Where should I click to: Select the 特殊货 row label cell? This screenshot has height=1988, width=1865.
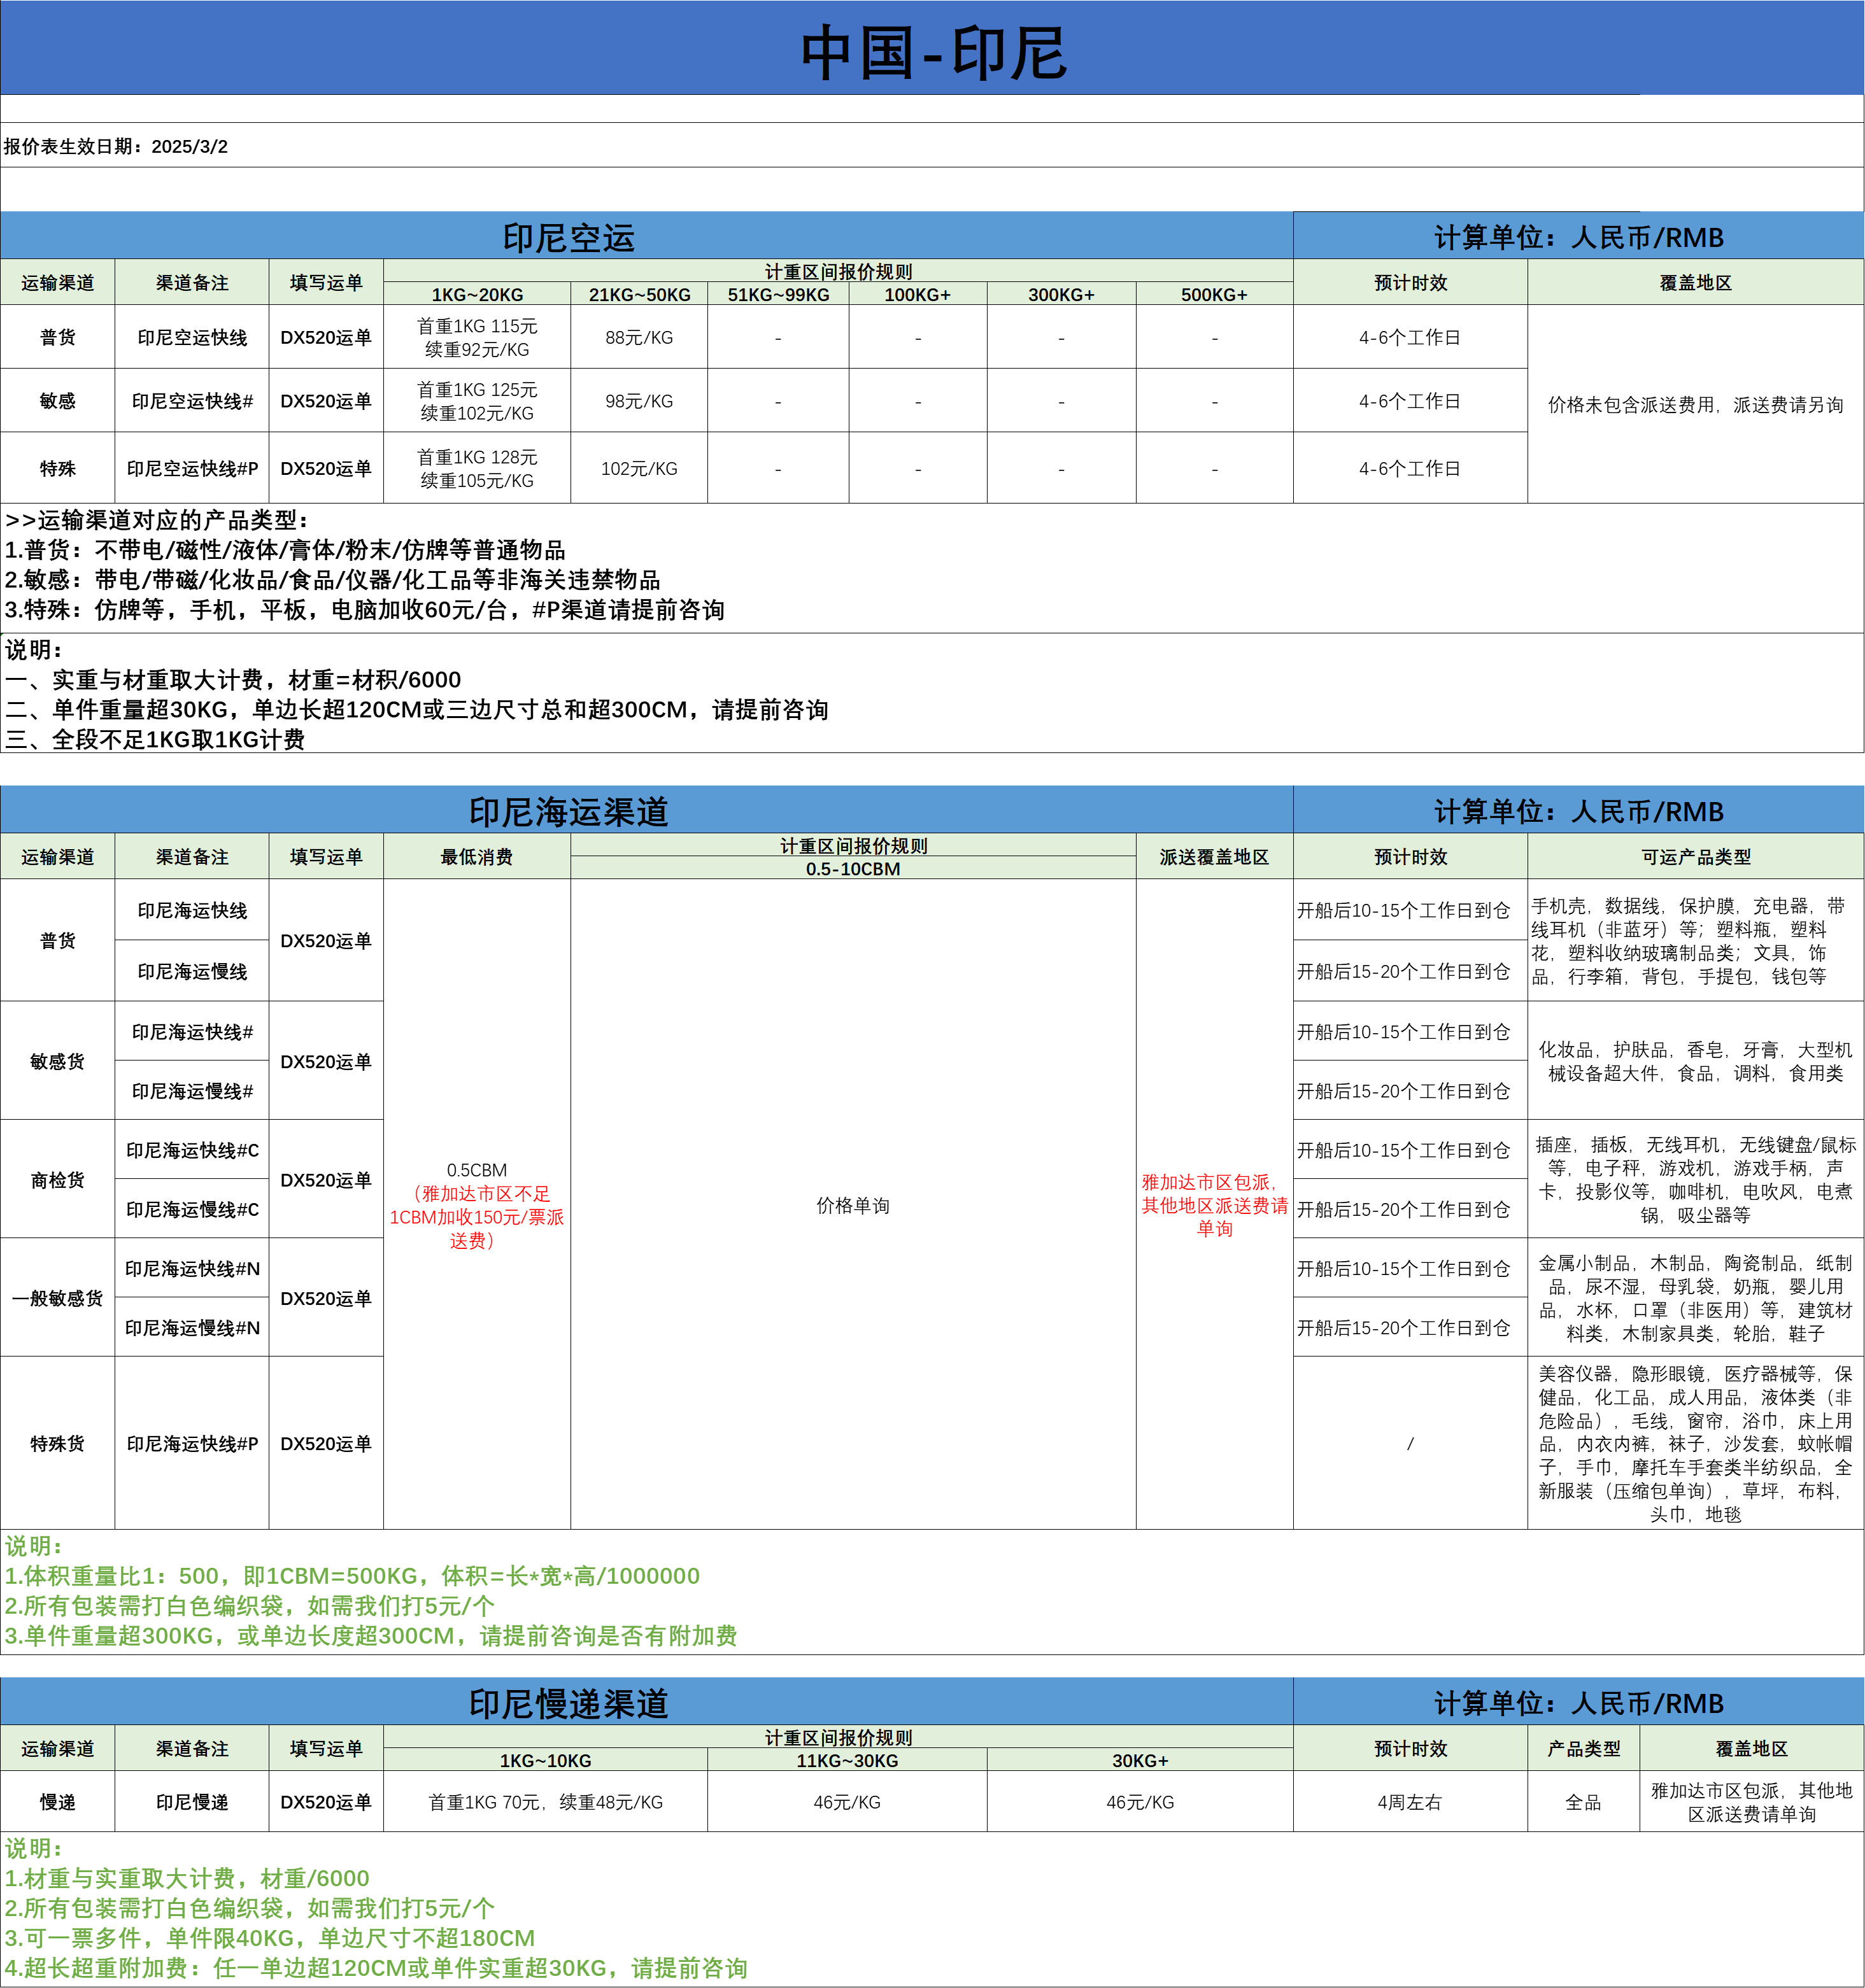tap(58, 1443)
